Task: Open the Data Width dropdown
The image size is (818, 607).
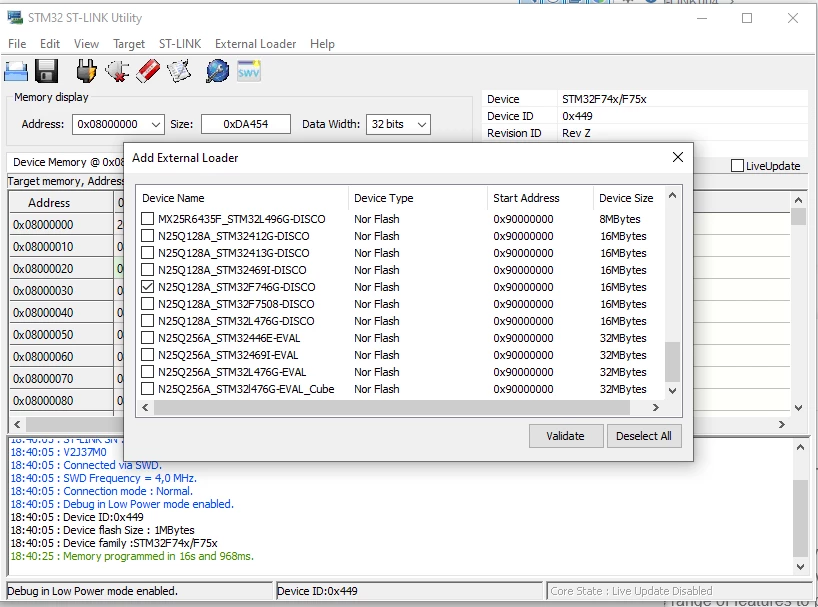Action: point(422,125)
